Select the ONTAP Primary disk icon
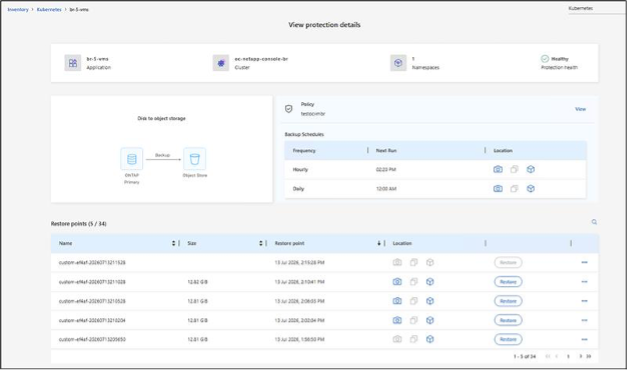Image resolution: width=628 pixels, height=370 pixels. point(132,159)
